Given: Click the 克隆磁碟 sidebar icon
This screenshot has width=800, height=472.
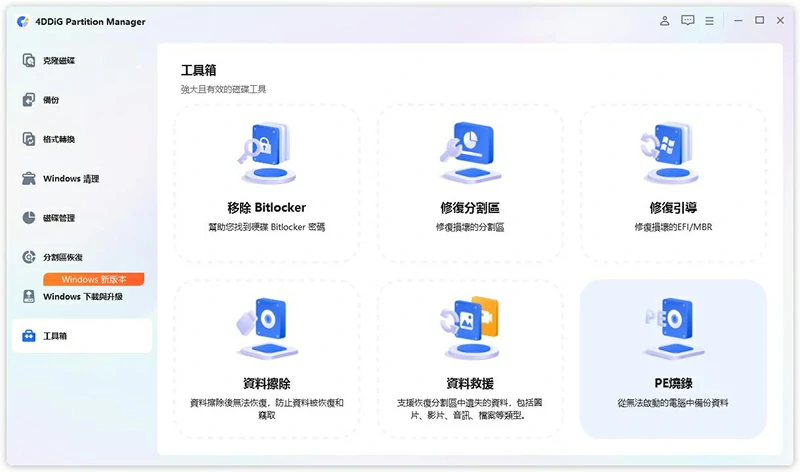Looking at the screenshot, I should (29, 60).
